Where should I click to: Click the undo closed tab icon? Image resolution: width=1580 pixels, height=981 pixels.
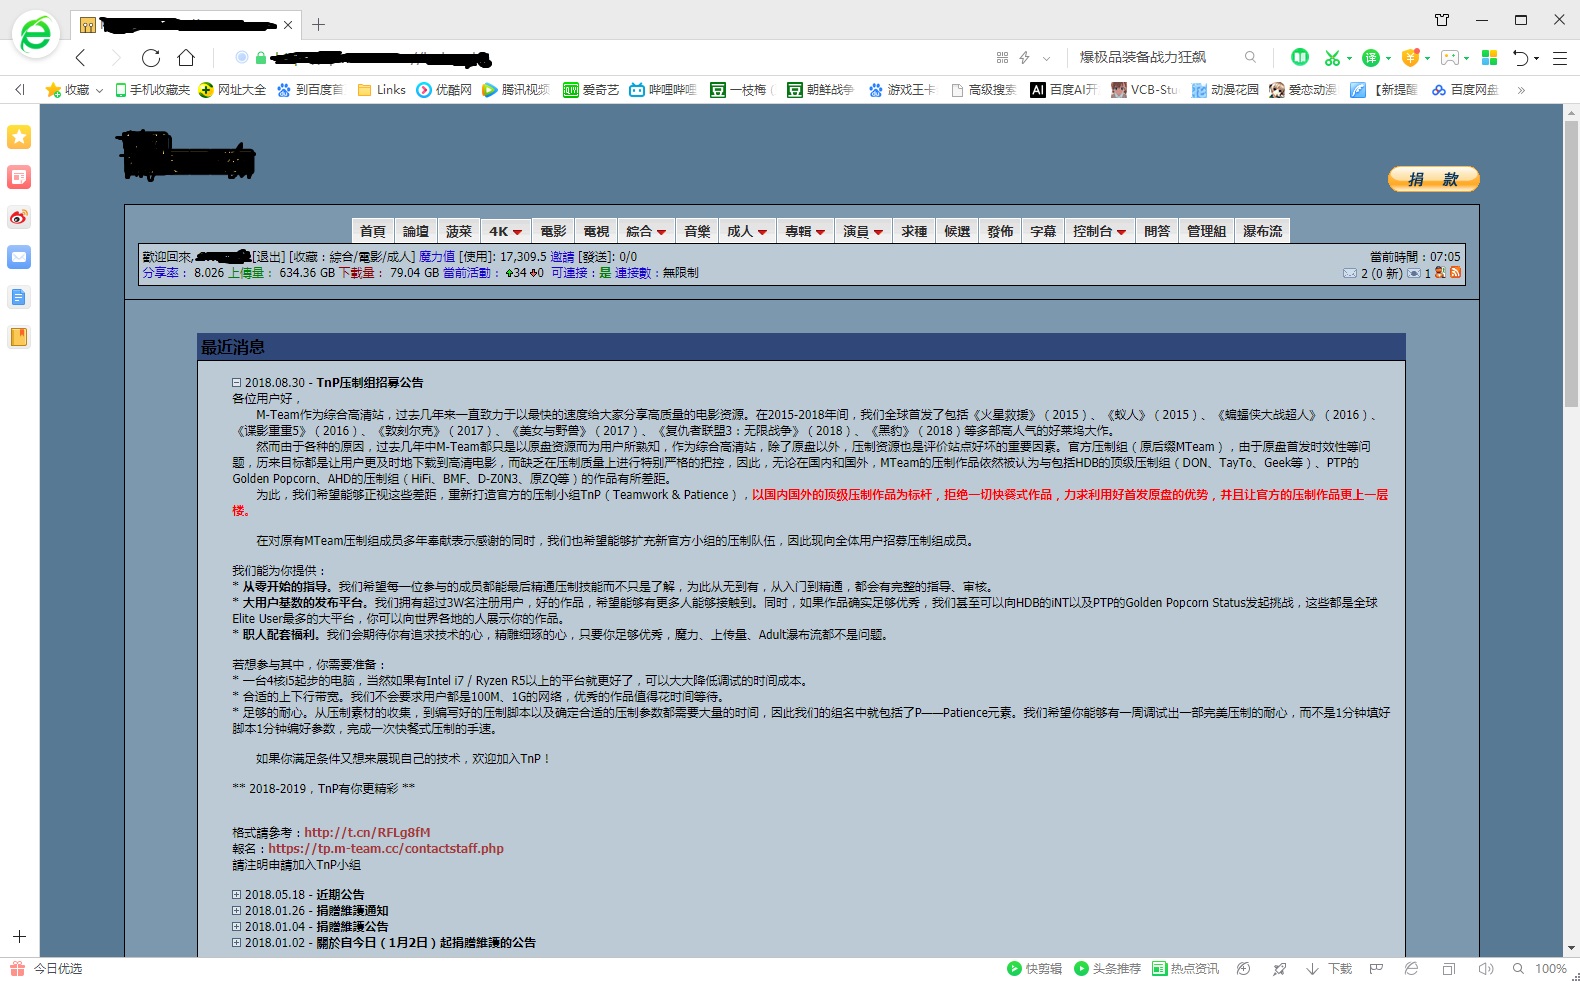click(1520, 58)
